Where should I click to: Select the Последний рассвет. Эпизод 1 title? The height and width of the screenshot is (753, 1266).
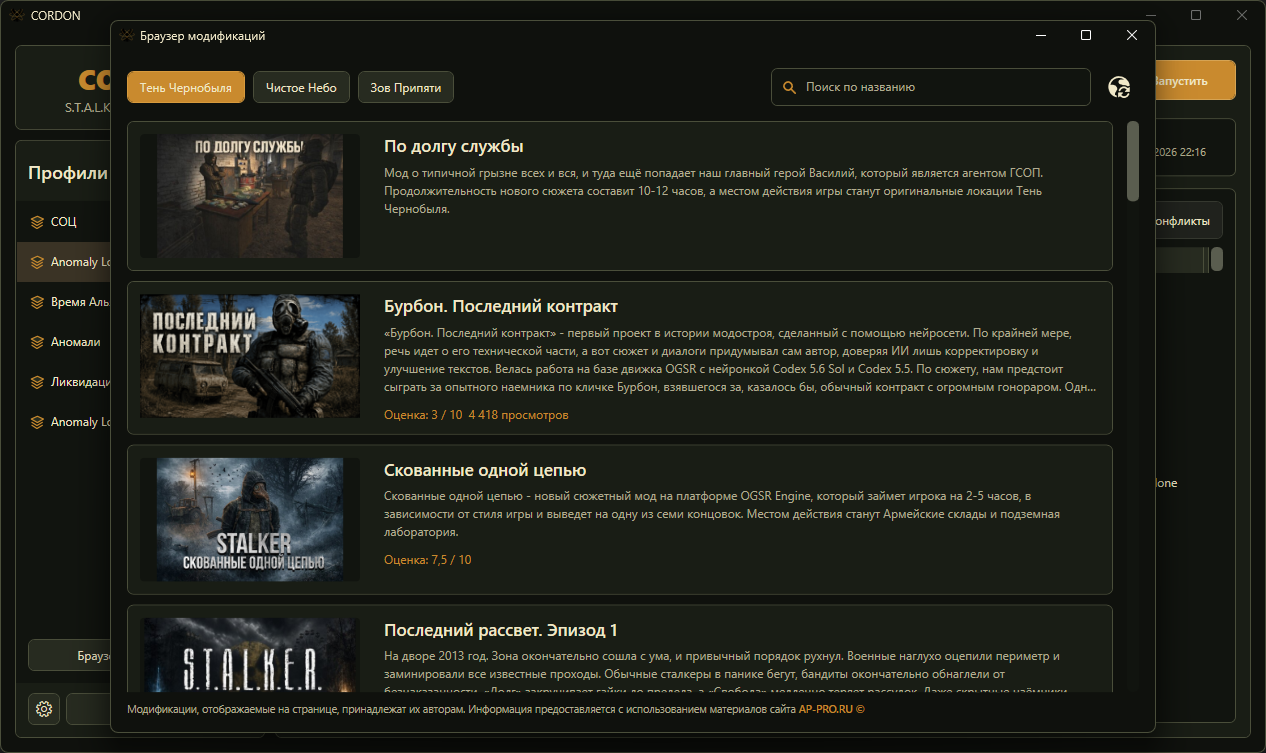[501, 630]
